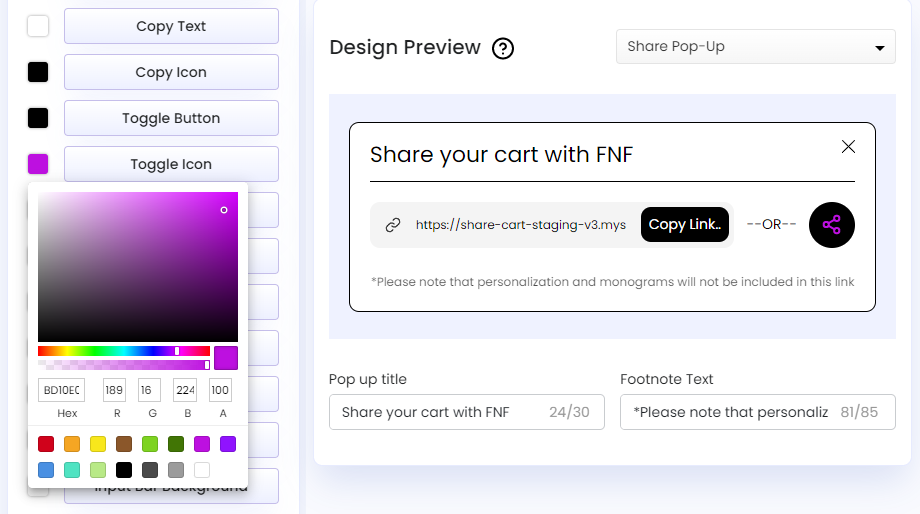Pick the yellow preset color swatch
Image resolution: width=920 pixels, height=514 pixels.
pos(98,444)
